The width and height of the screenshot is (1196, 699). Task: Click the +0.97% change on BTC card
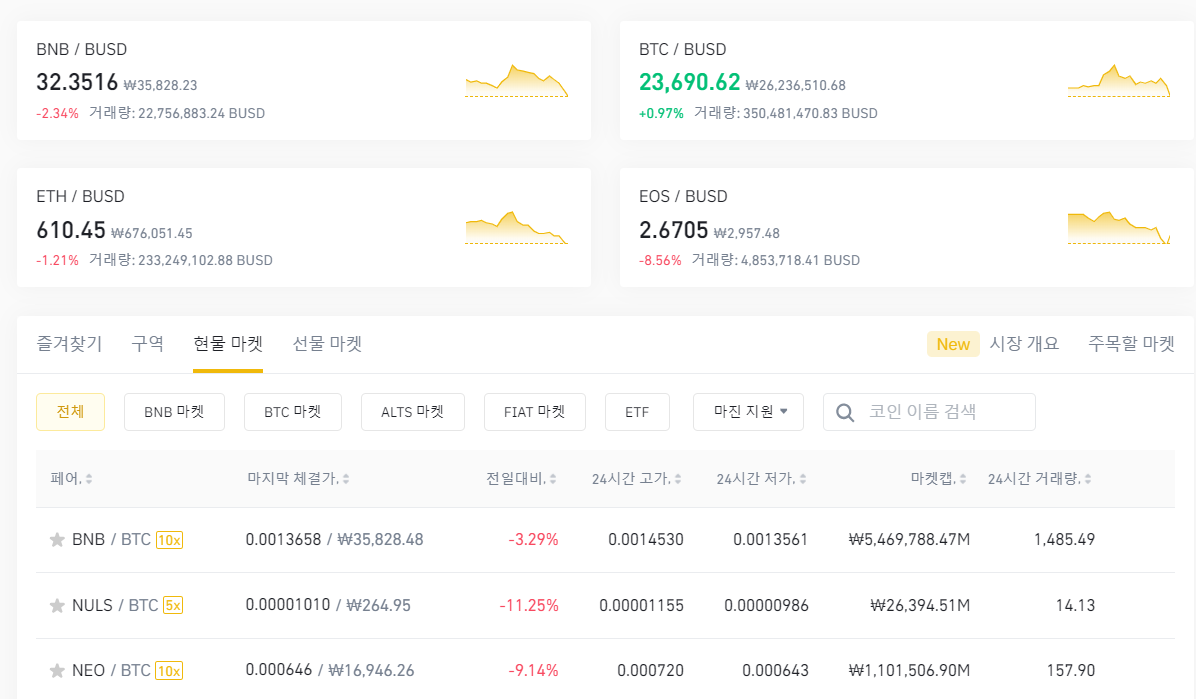[x=661, y=114]
